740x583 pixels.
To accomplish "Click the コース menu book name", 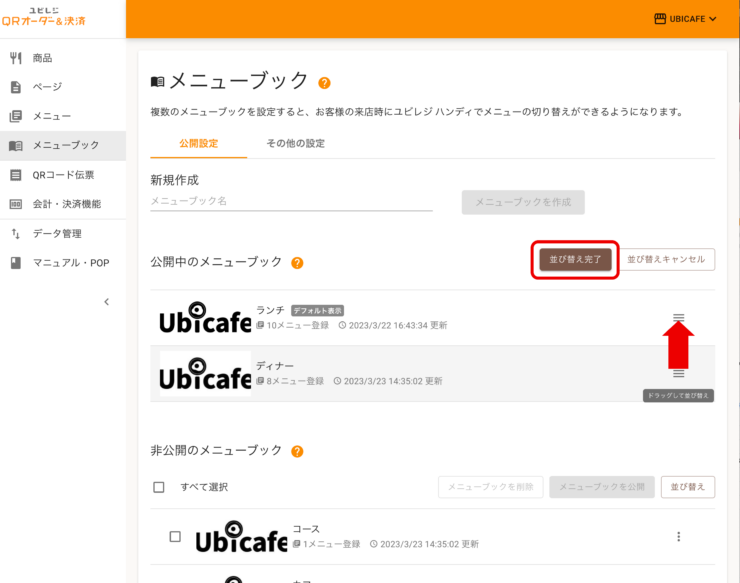I will (x=306, y=529).
